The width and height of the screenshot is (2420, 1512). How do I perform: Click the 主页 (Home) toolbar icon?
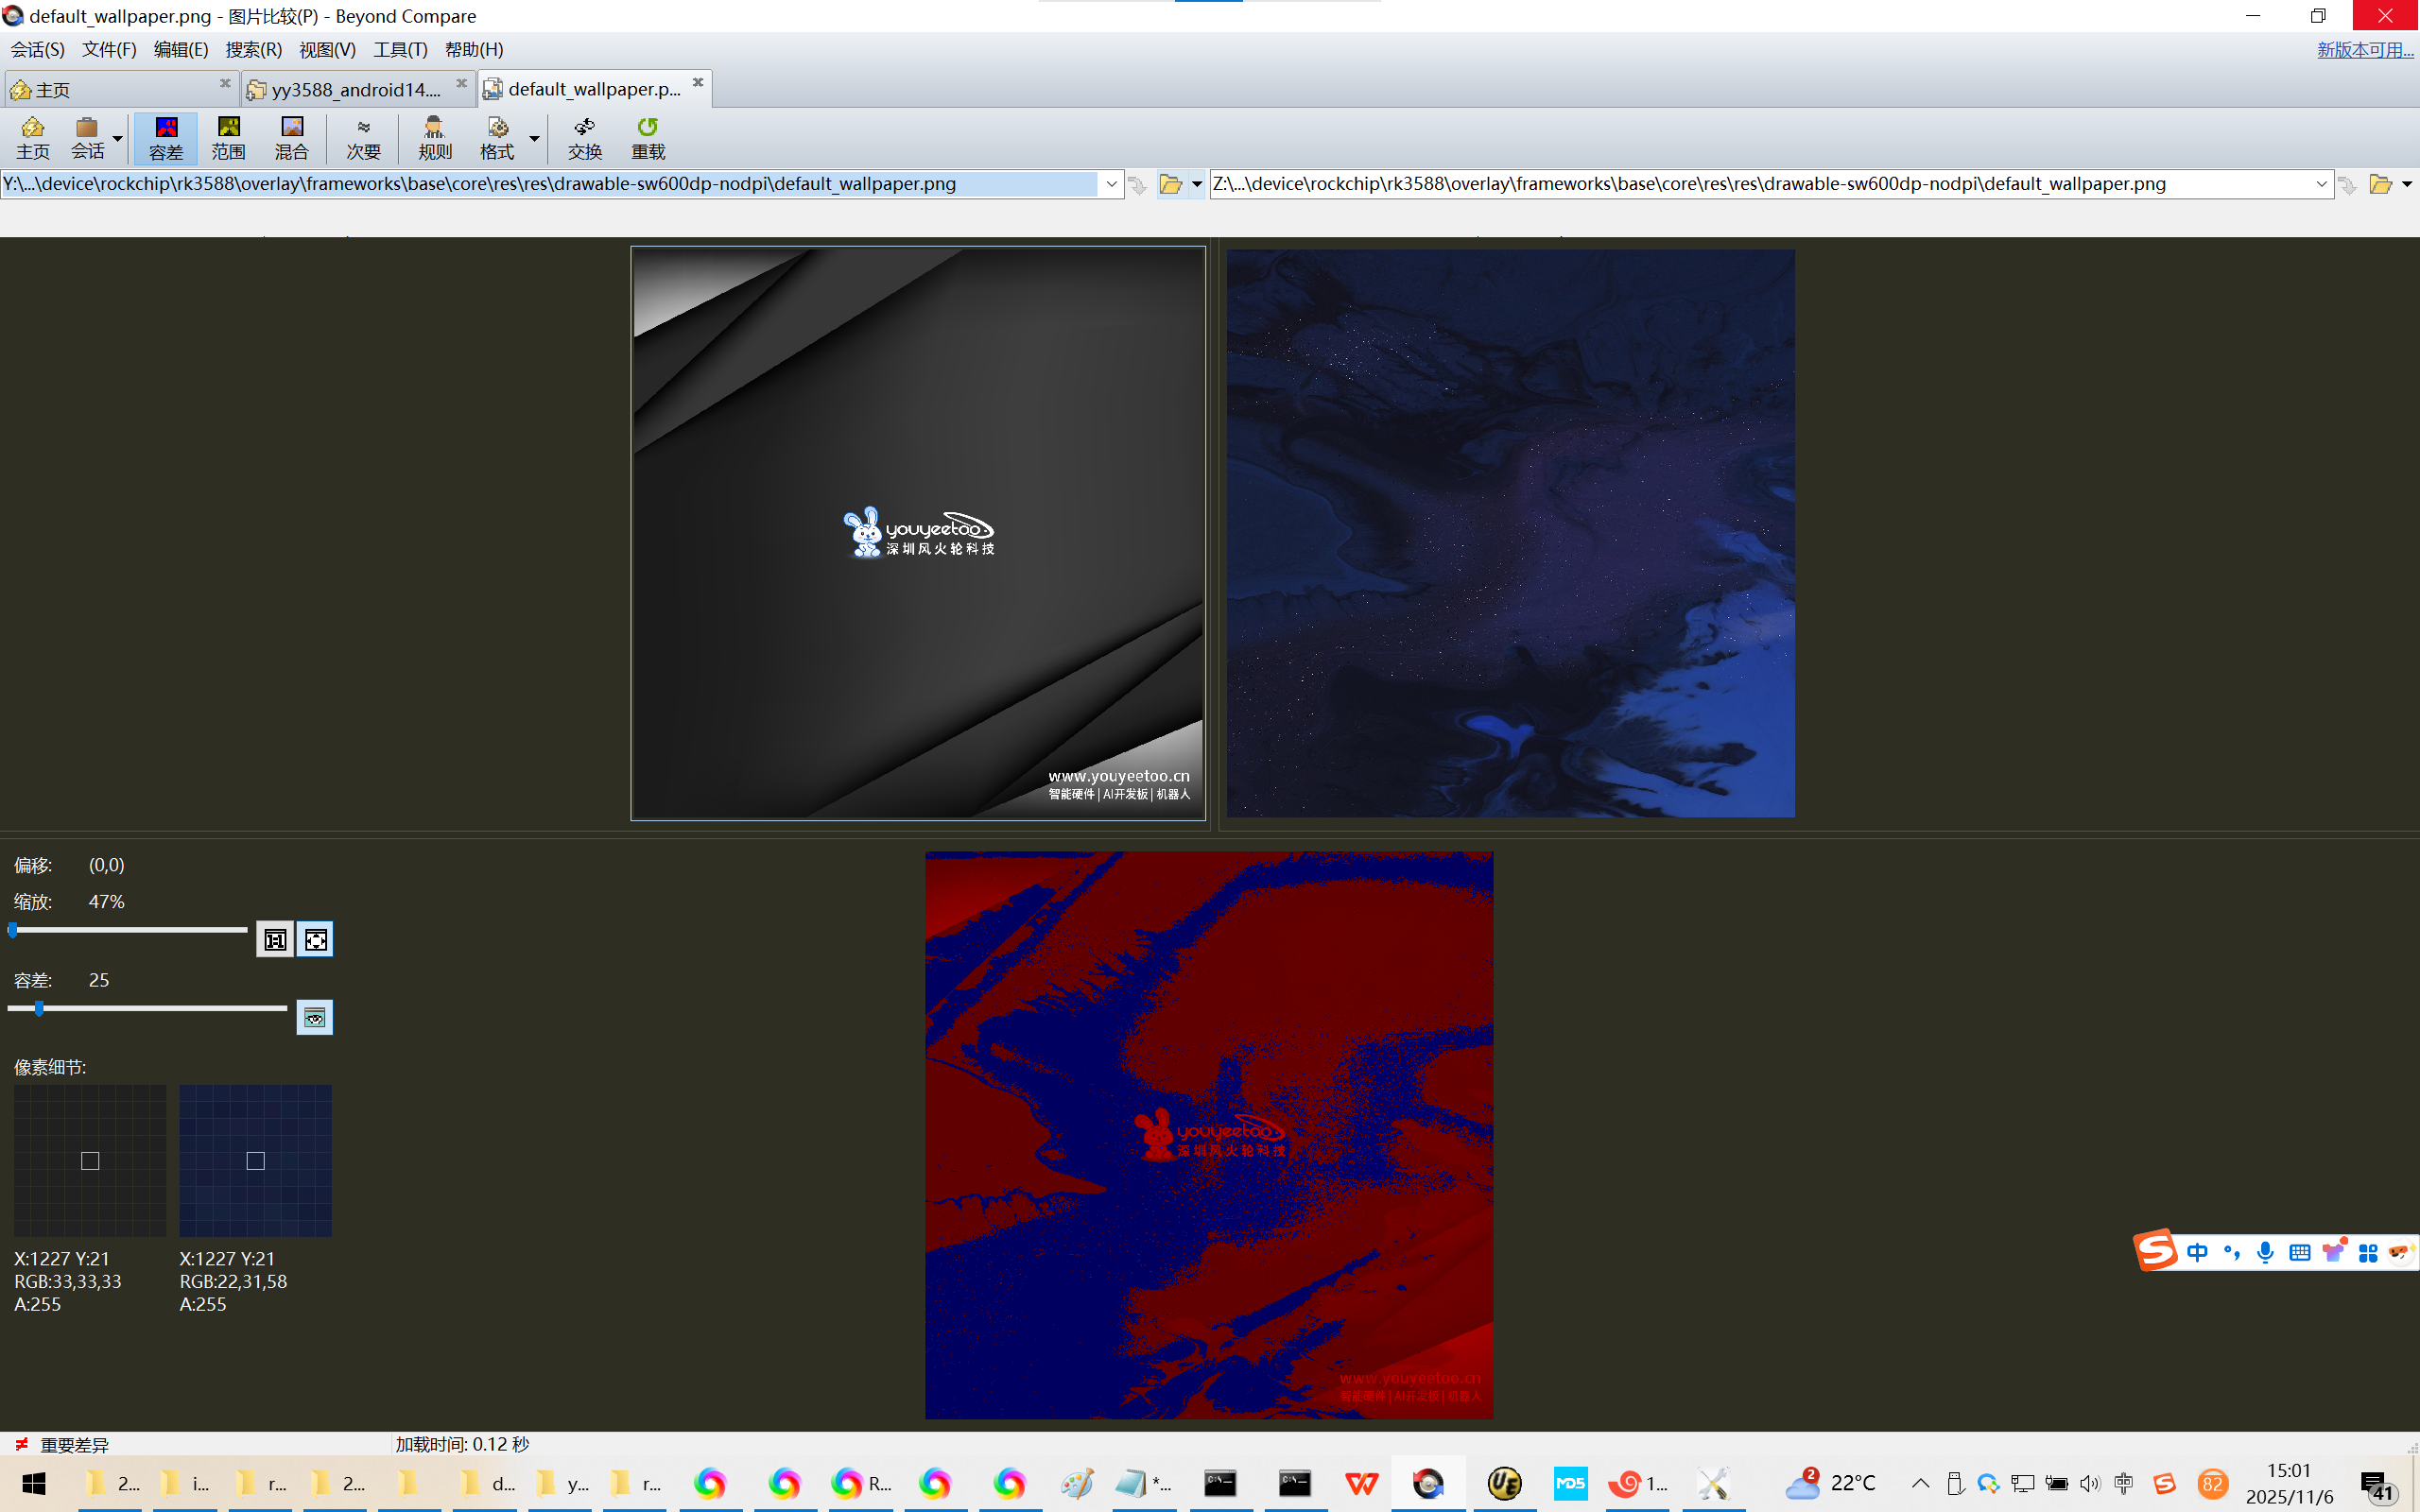[32, 137]
